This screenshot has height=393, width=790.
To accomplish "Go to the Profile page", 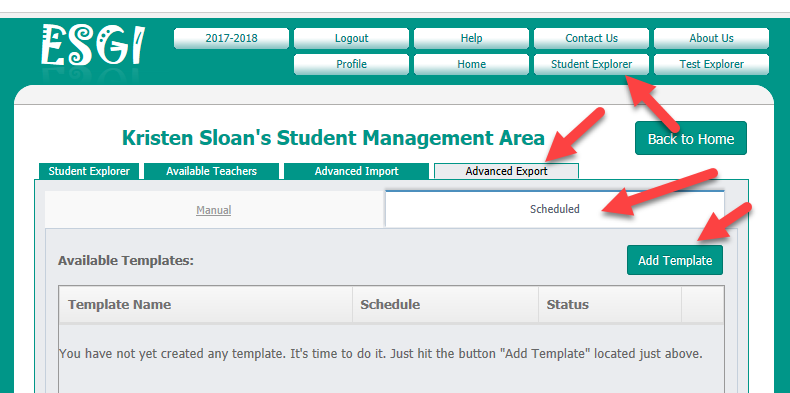I will [351, 64].
